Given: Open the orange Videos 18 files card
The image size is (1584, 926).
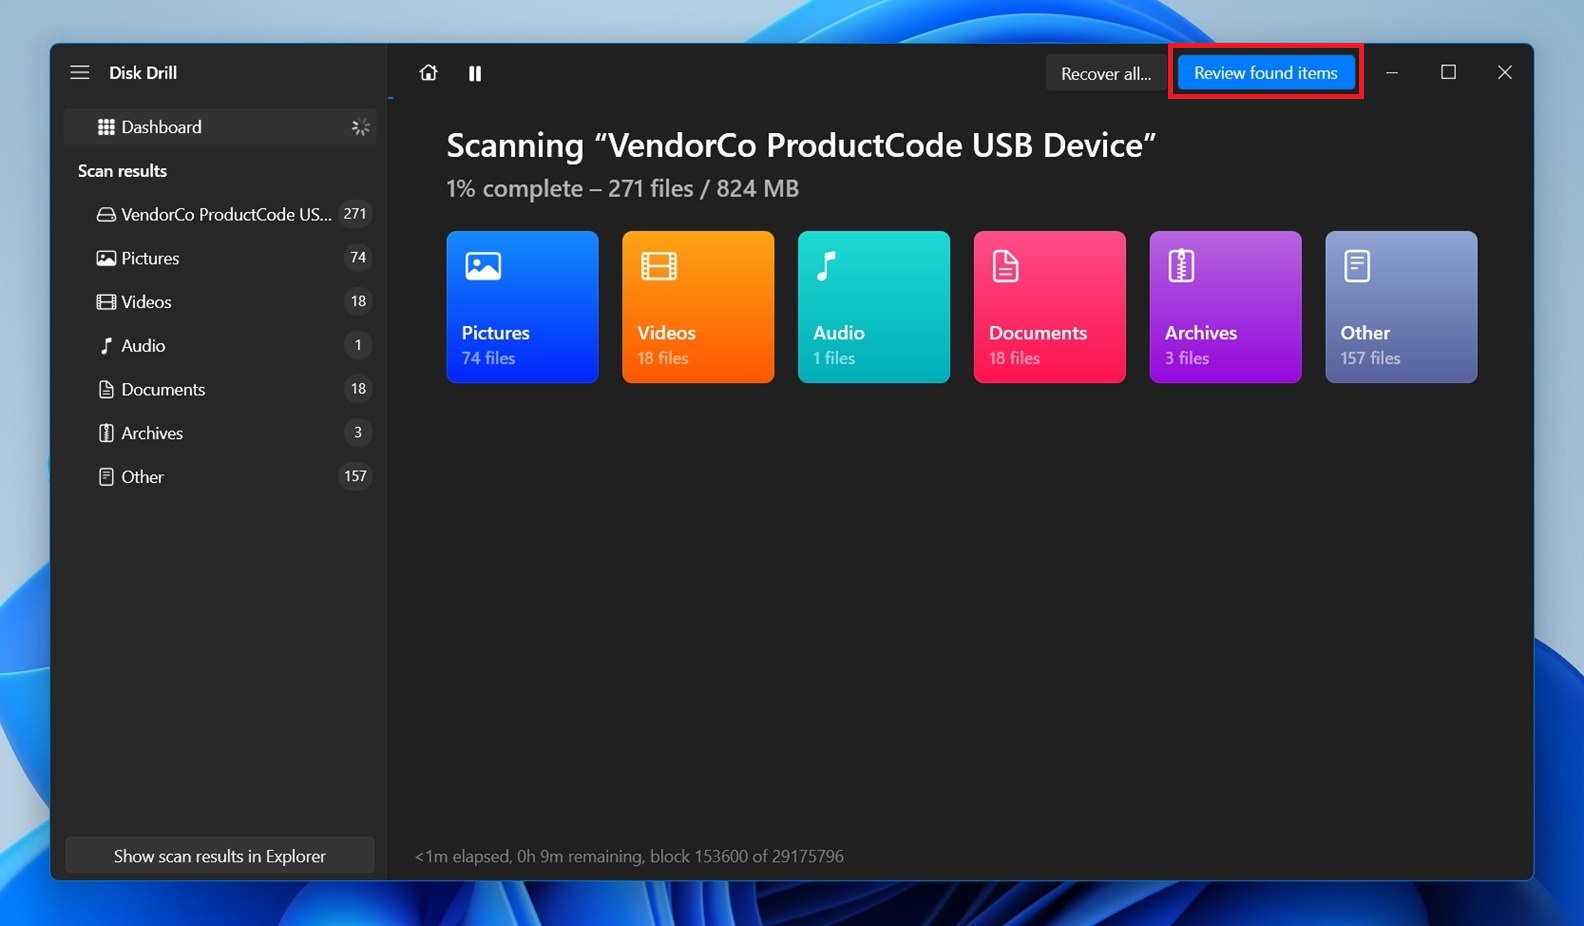Looking at the screenshot, I should (x=698, y=307).
